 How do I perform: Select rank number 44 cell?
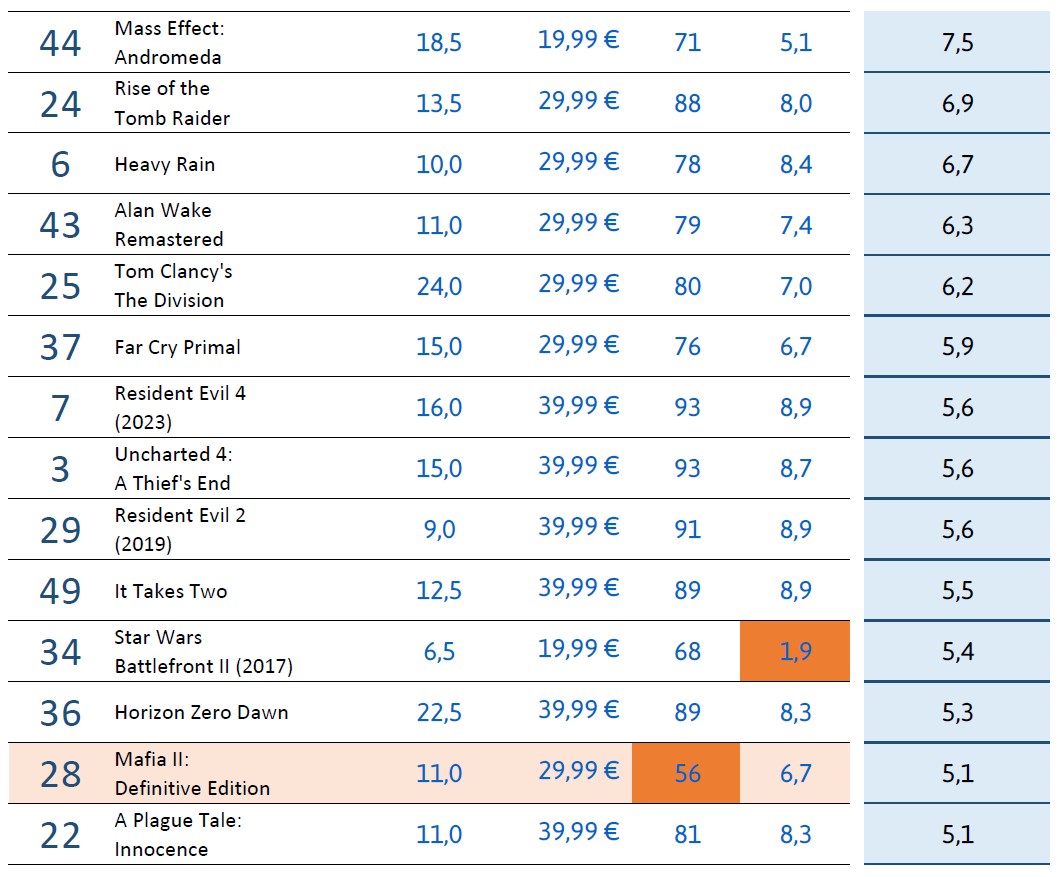point(60,43)
